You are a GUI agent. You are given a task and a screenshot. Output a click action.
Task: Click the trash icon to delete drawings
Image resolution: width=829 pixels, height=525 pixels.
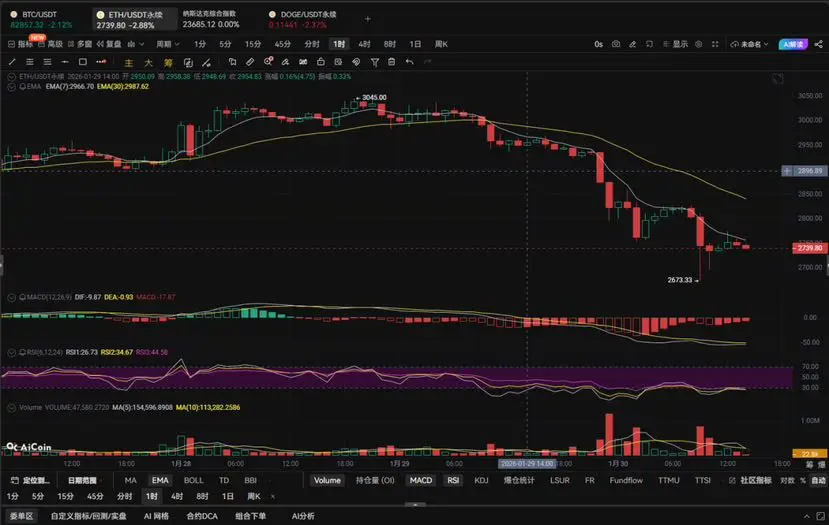391,62
